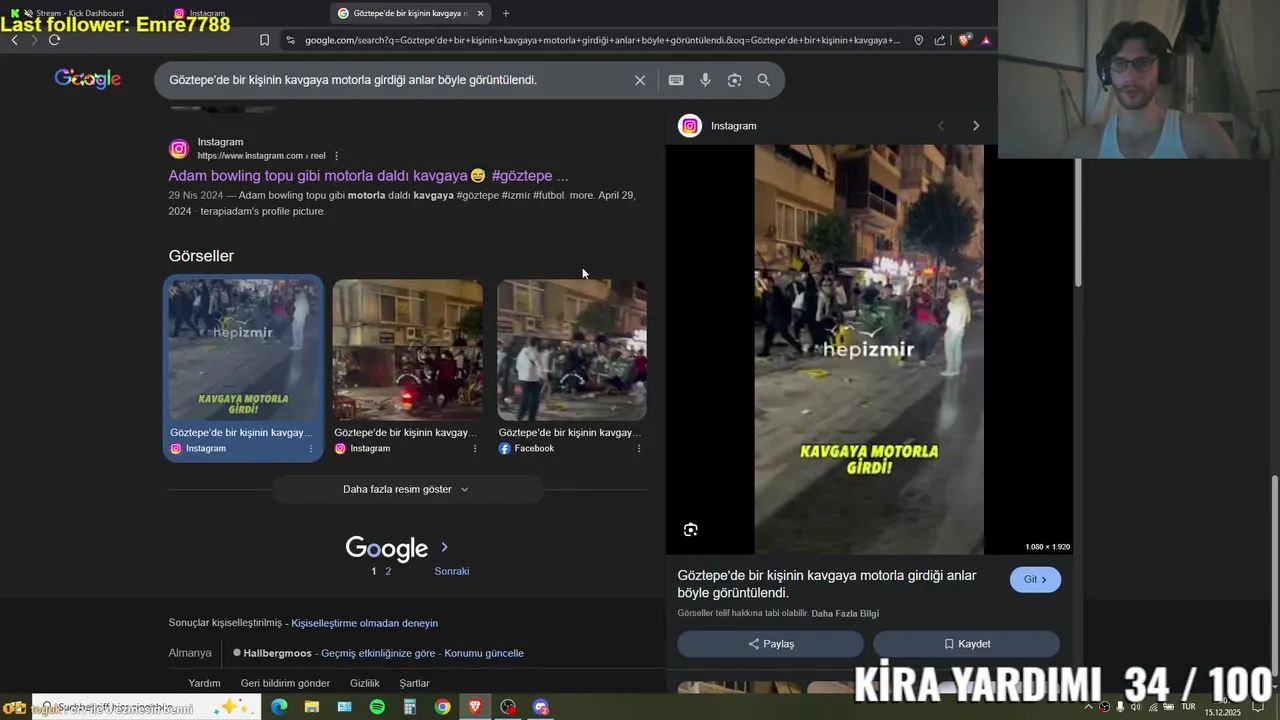Close the Göztepe'de search results tab
1280x720 pixels.
(x=480, y=13)
